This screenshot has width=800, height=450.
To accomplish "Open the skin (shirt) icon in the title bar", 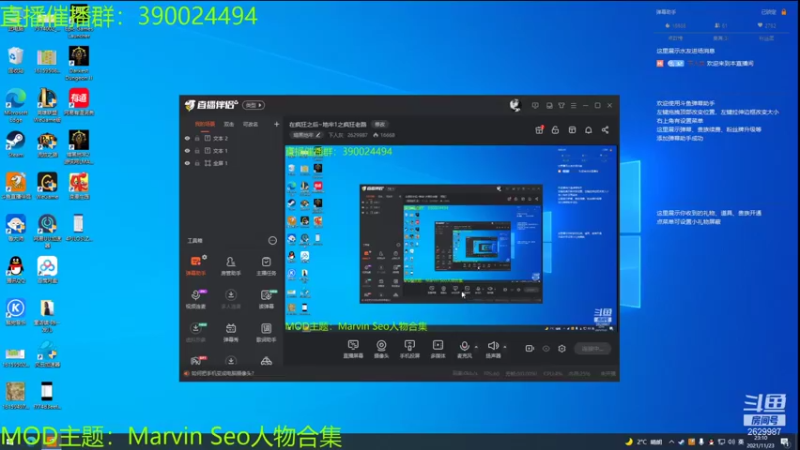I will coord(561,106).
